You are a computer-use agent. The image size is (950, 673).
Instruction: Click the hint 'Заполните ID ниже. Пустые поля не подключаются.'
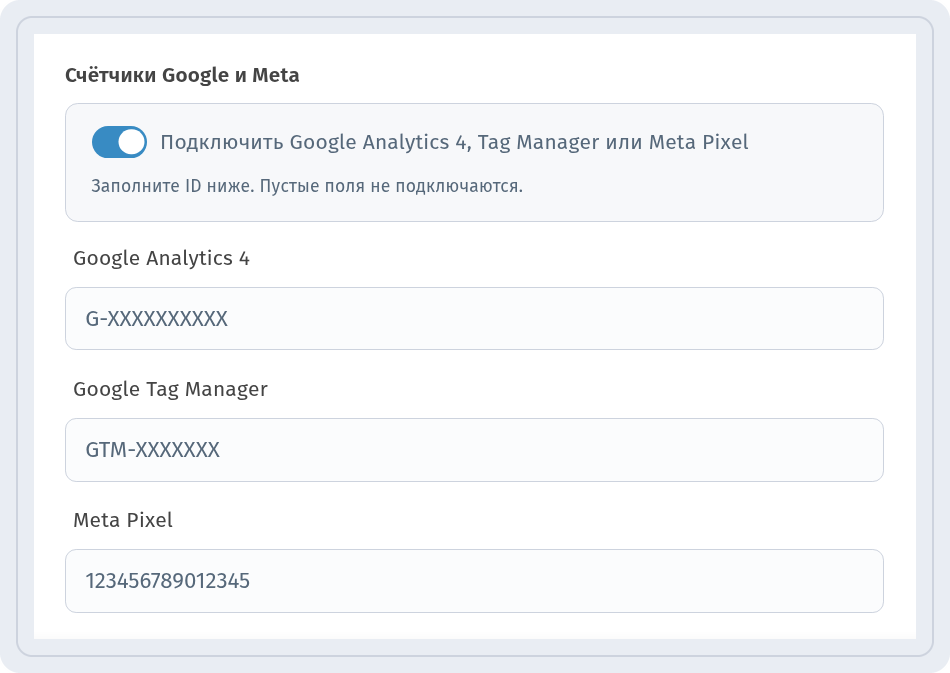(307, 185)
